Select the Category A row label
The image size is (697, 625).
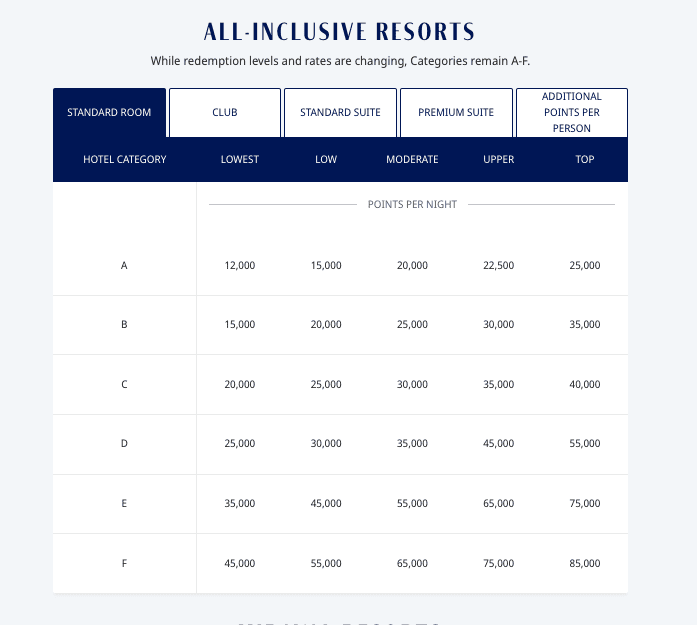pyautogui.click(x=124, y=266)
